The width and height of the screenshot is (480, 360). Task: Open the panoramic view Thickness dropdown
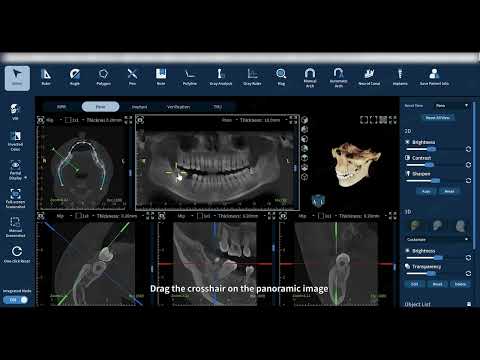pyautogui.click(x=263, y=120)
